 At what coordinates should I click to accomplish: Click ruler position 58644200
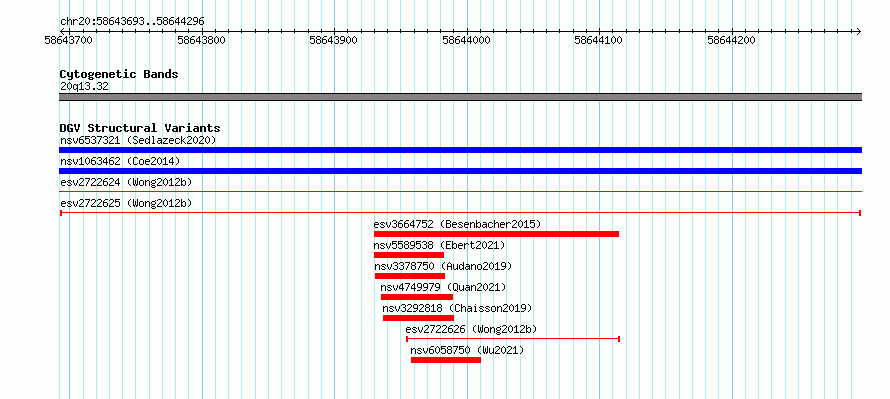click(x=732, y=40)
